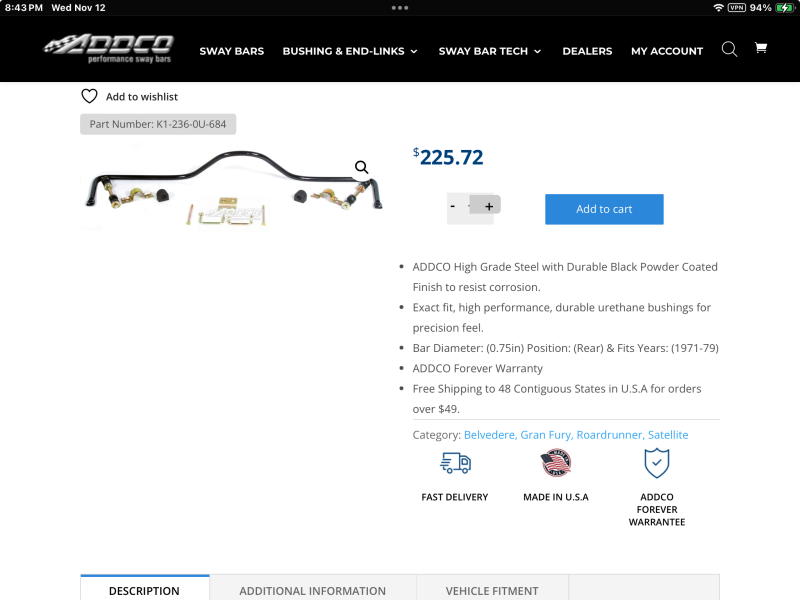The image size is (800, 600).
Task: Open the Dealers menu item
Action: point(587,51)
